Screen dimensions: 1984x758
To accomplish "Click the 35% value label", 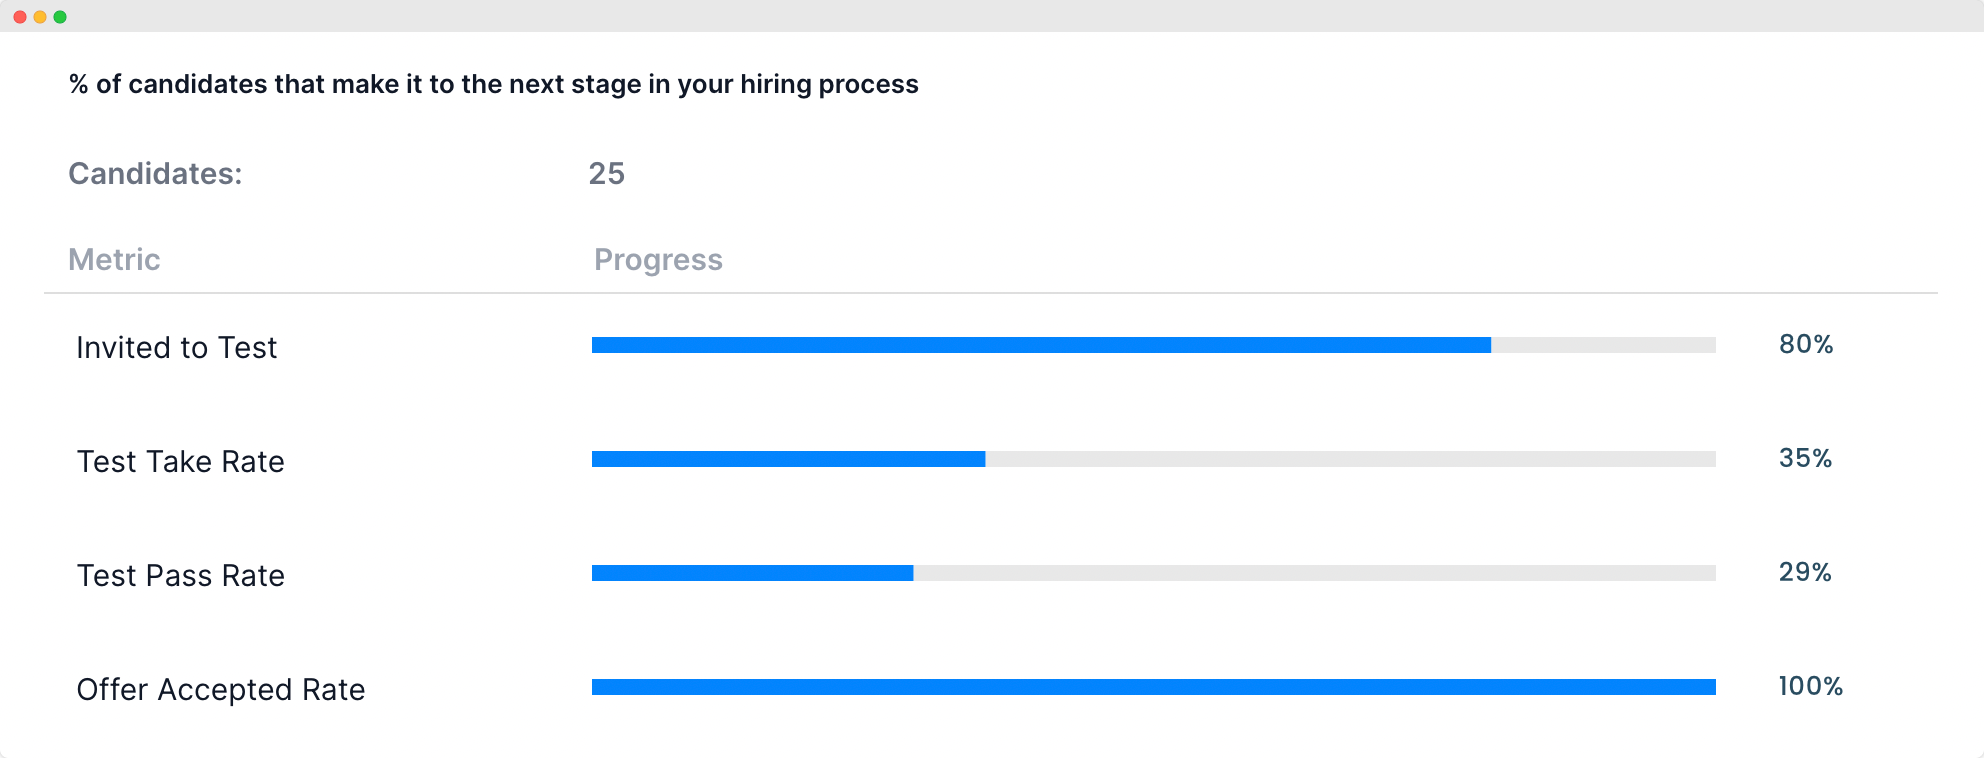I will pos(1806,458).
